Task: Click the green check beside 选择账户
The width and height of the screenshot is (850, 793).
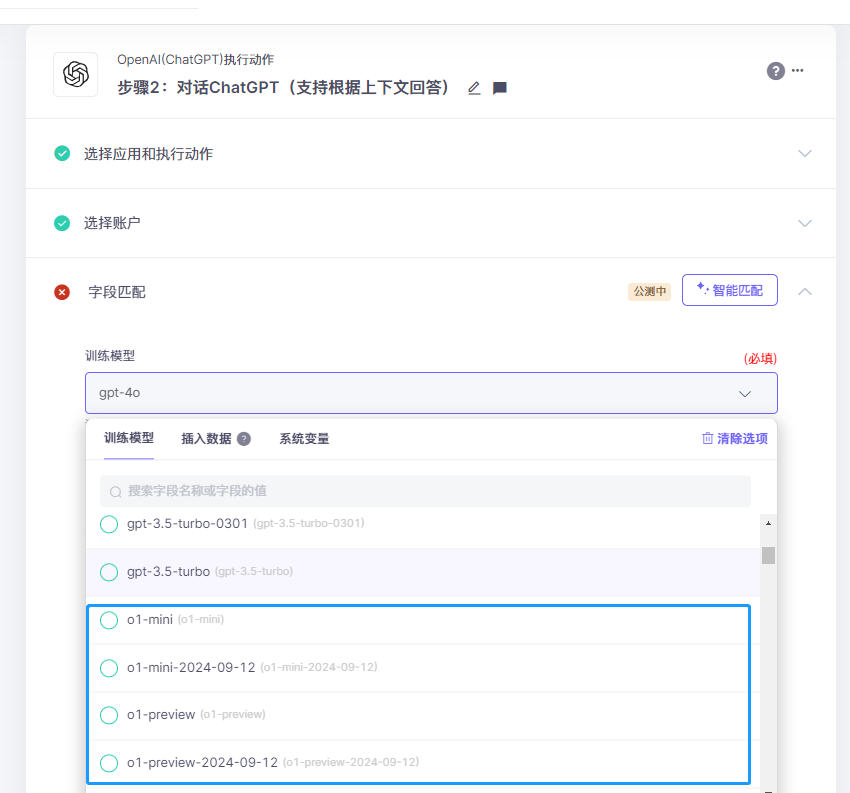Action: coord(62,223)
